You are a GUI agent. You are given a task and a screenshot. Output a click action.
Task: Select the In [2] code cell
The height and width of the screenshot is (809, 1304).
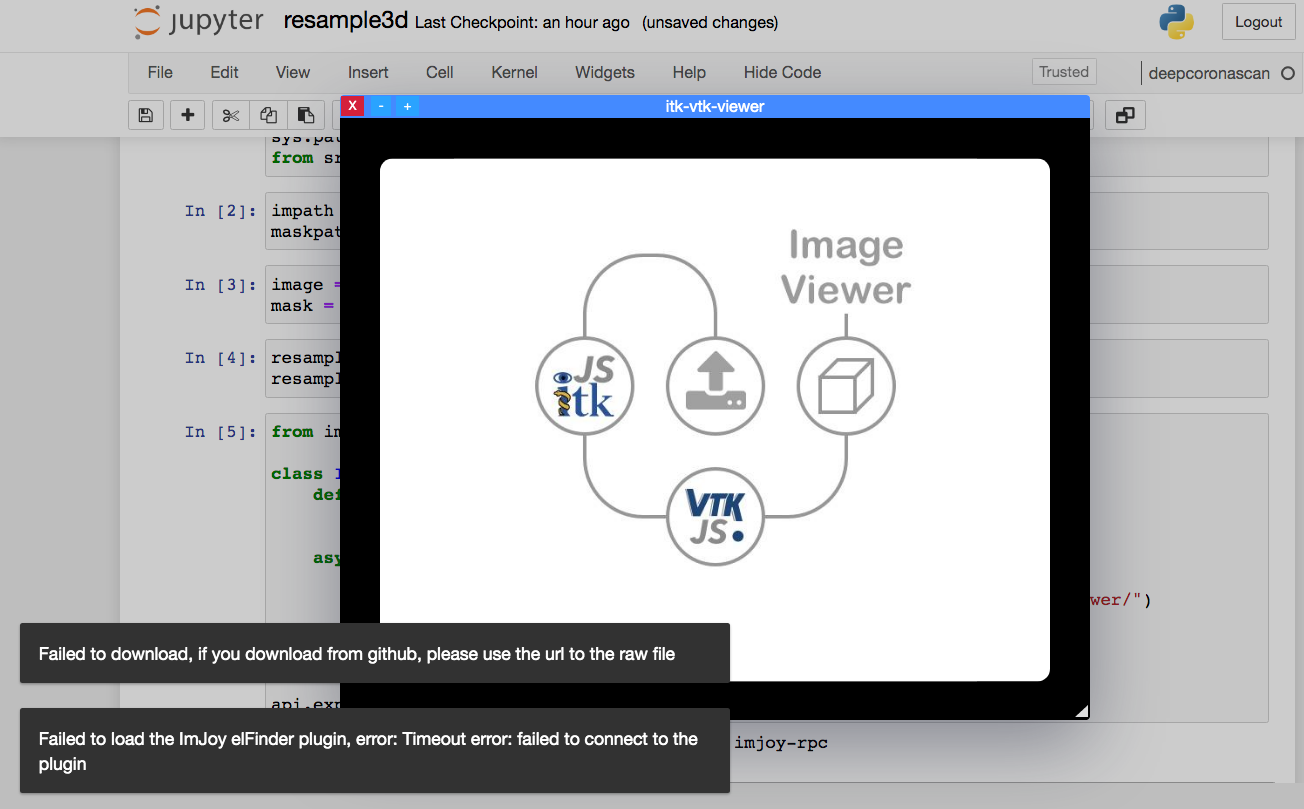[x=767, y=221]
